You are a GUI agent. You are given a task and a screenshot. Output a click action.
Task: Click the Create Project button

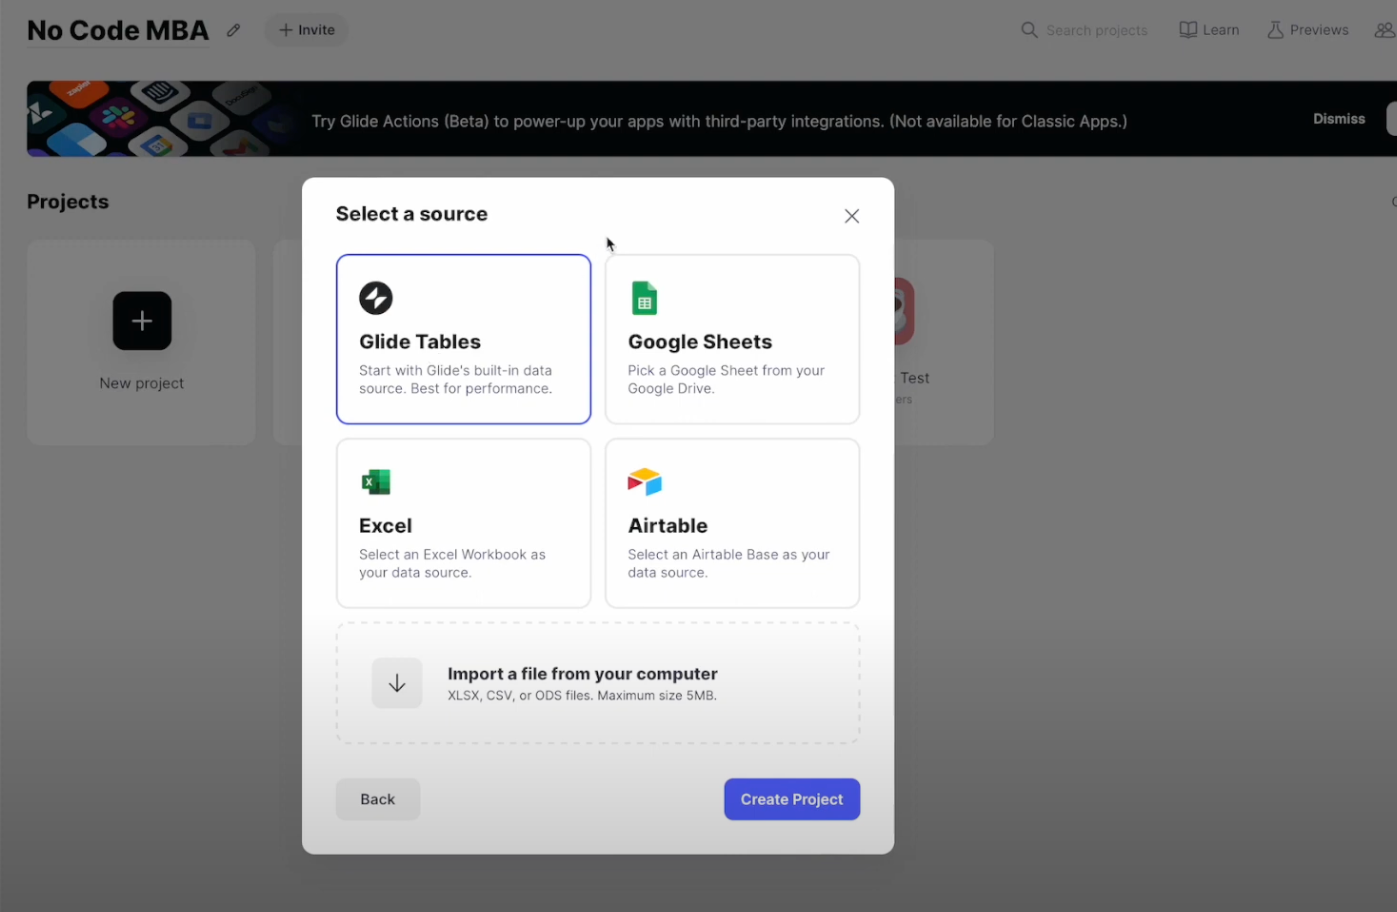point(792,799)
